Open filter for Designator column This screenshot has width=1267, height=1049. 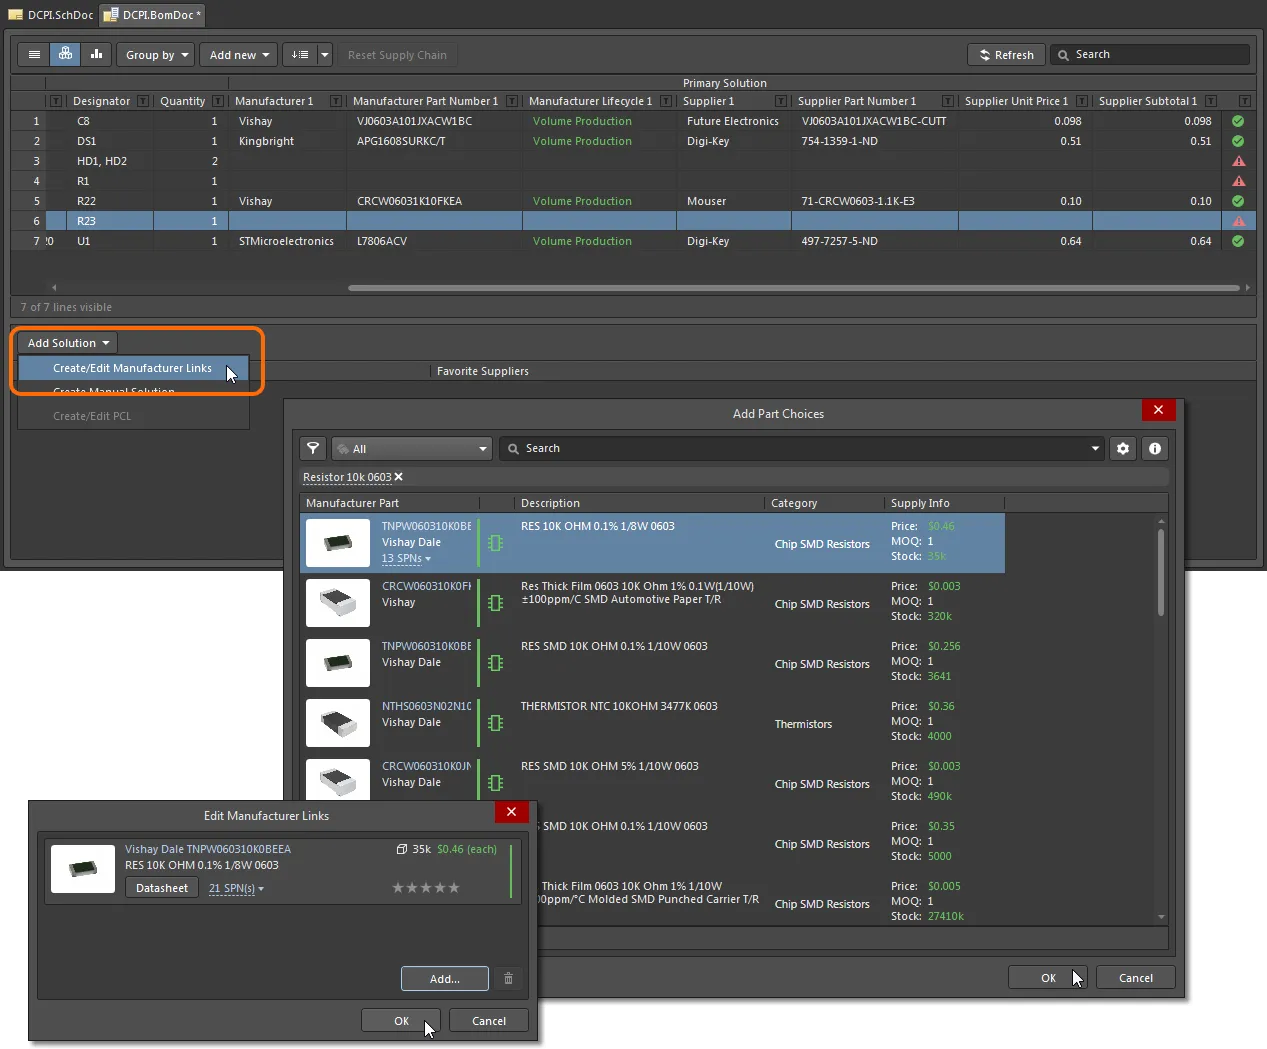[x=143, y=101]
